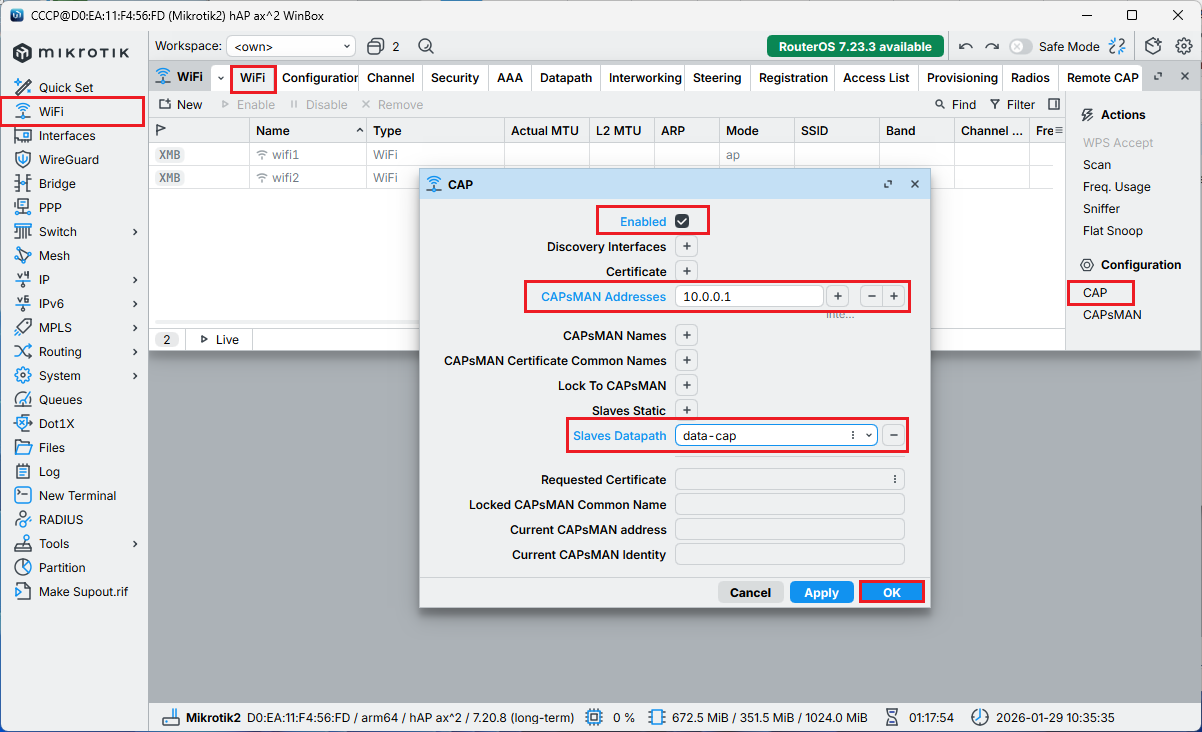Screen dimensions: 1202x732
Task: Remove the Slaves Datapath value with minus
Action: click(893, 435)
